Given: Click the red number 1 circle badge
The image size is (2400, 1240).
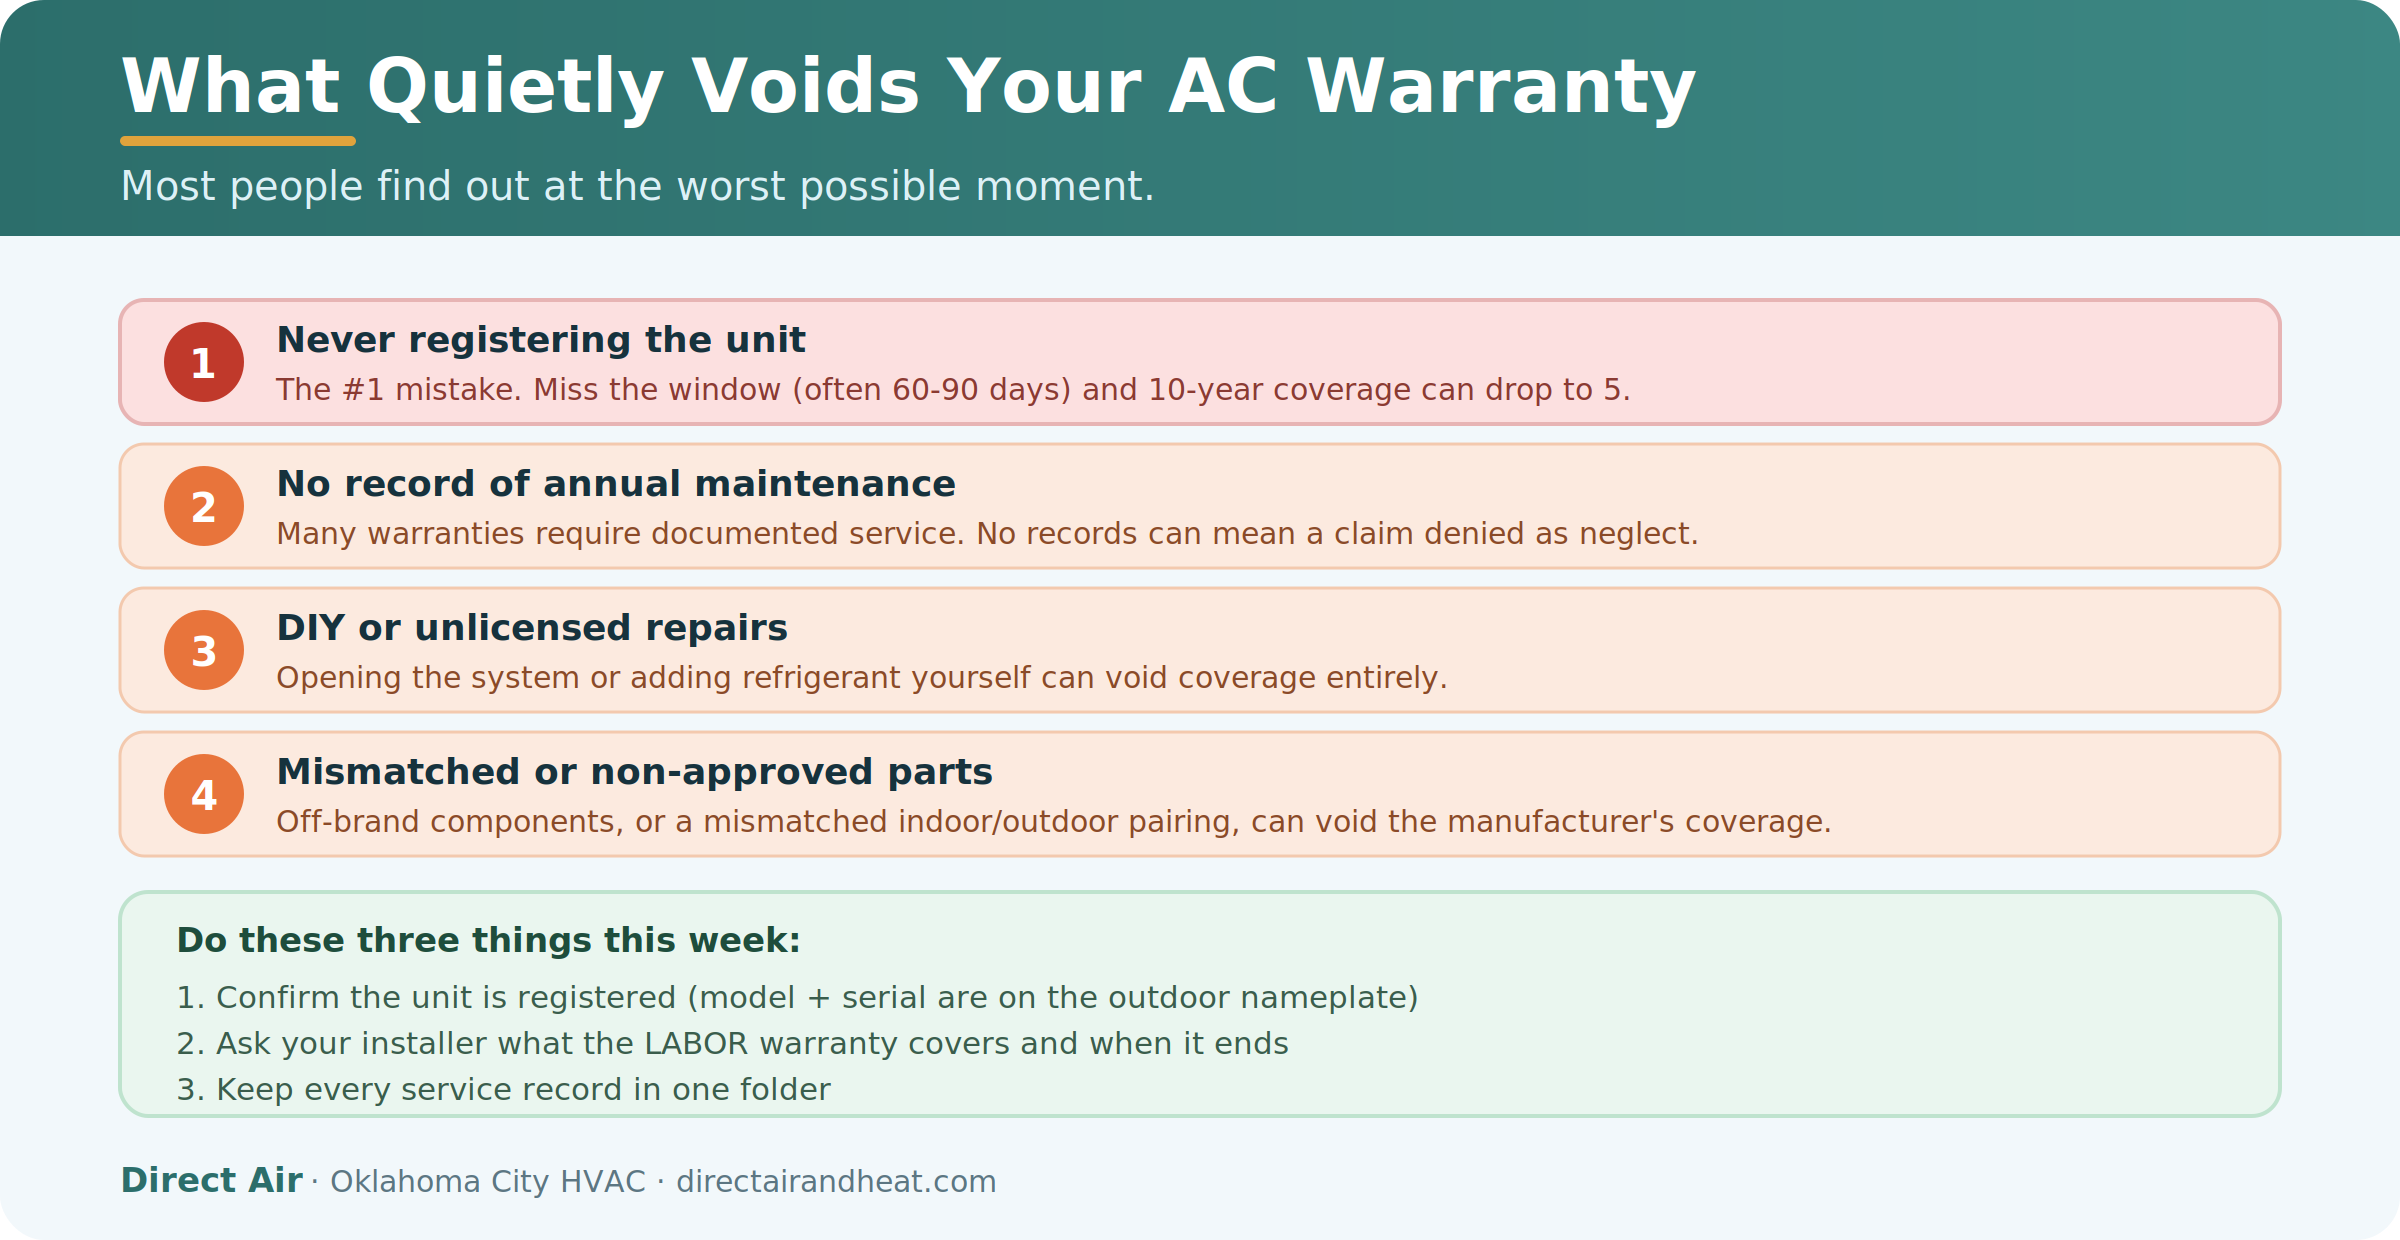Looking at the screenshot, I should [204, 362].
